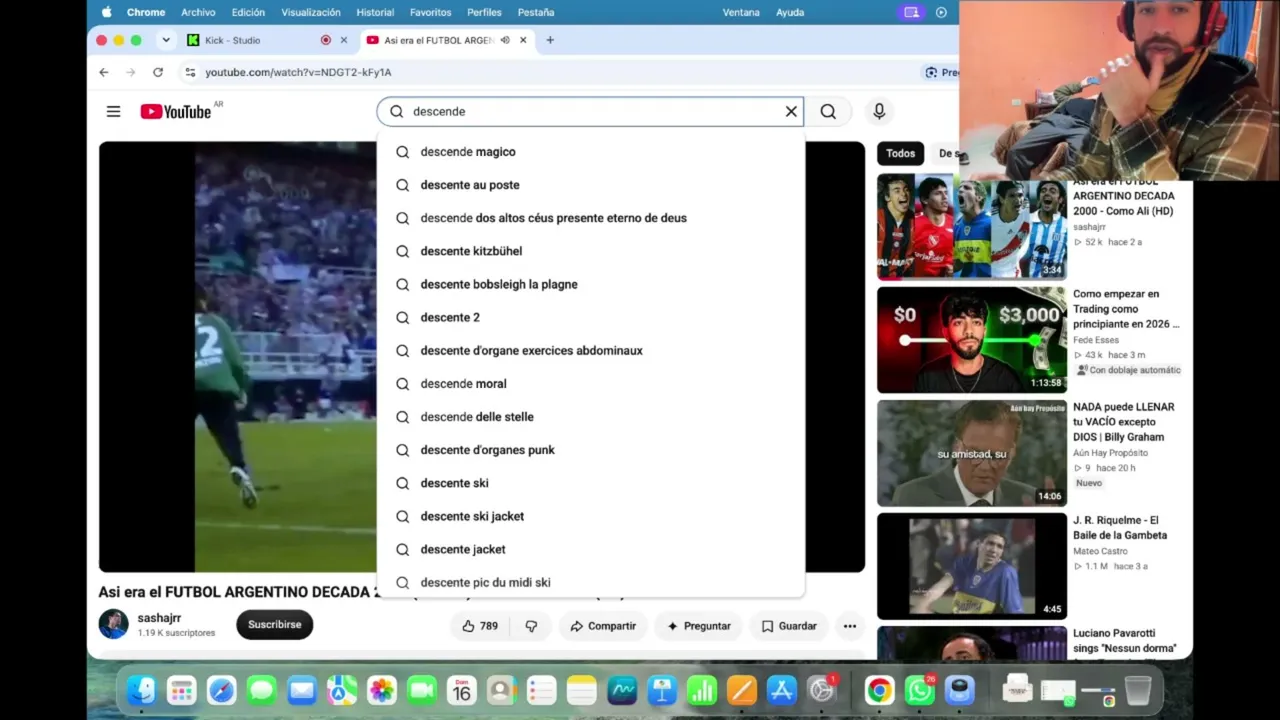Viewport: 1280px width, 720px height.
Task: Open the Archivo menu
Action: [198, 12]
